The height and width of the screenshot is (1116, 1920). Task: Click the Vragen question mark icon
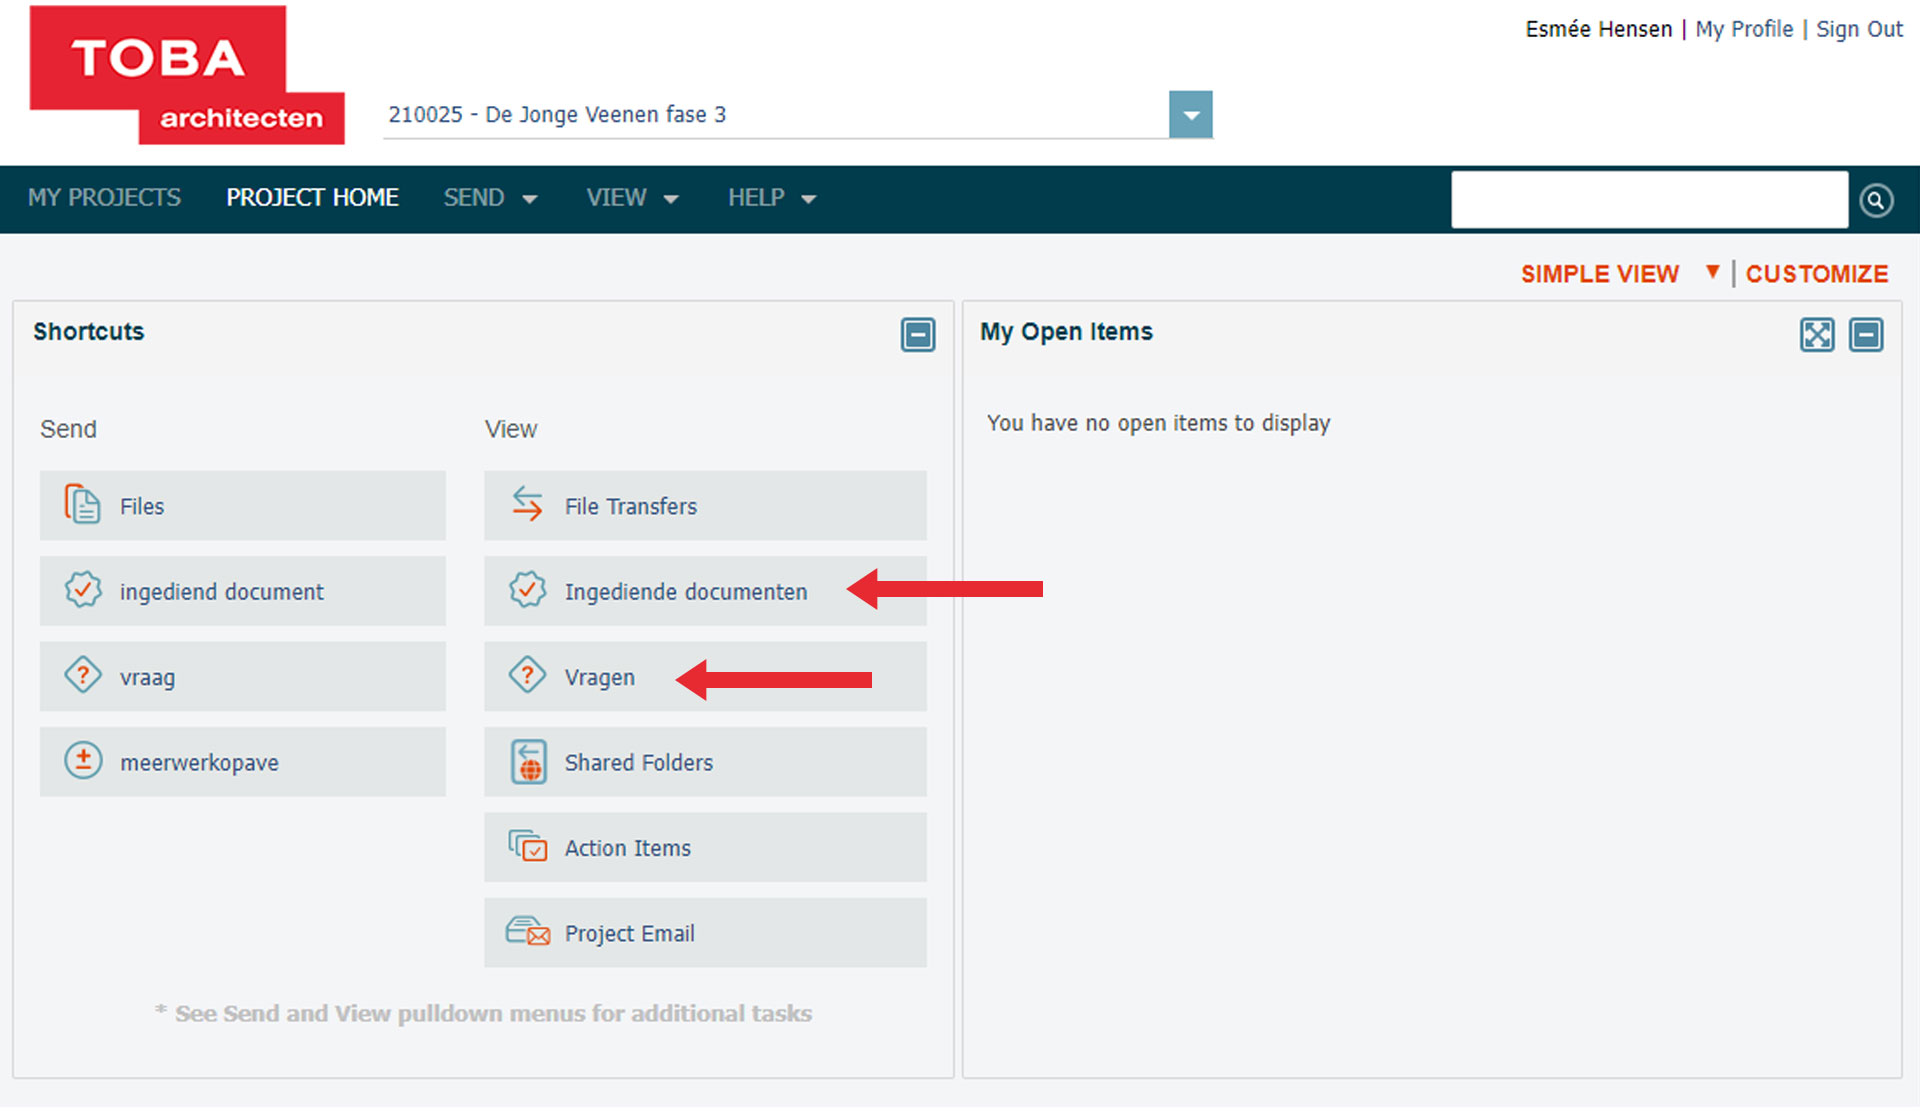click(x=527, y=676)
